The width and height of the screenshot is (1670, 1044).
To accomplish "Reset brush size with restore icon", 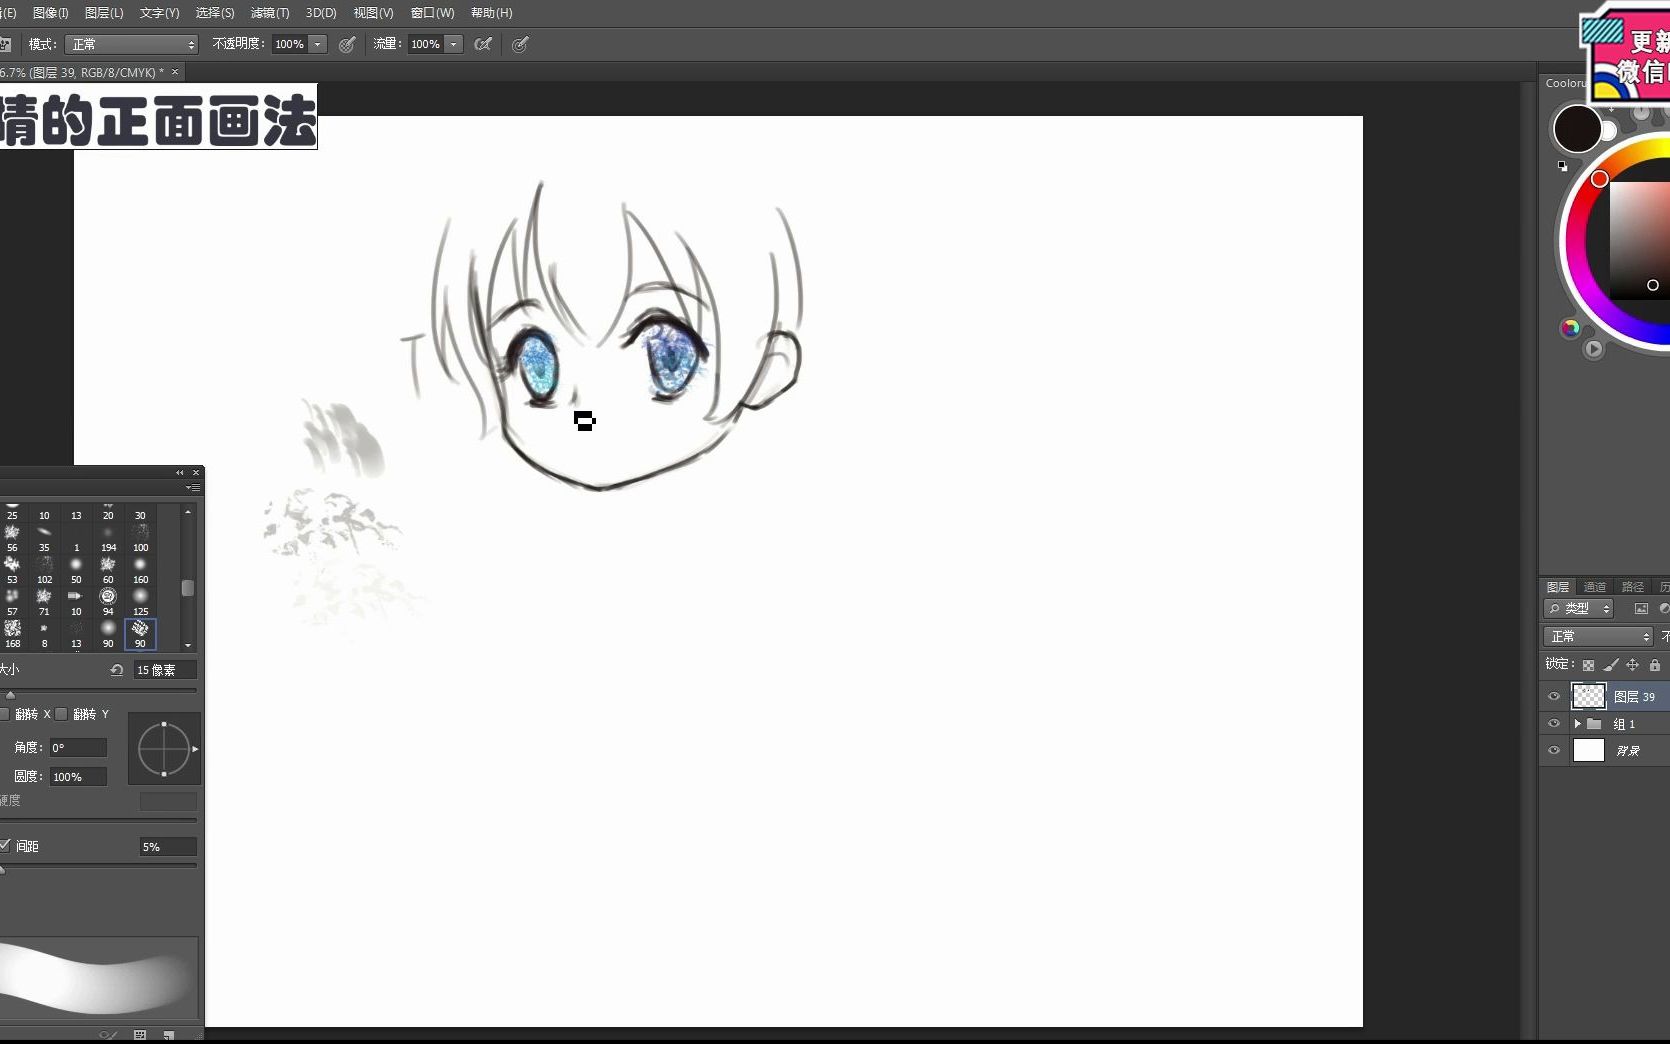I will [116, 670].
